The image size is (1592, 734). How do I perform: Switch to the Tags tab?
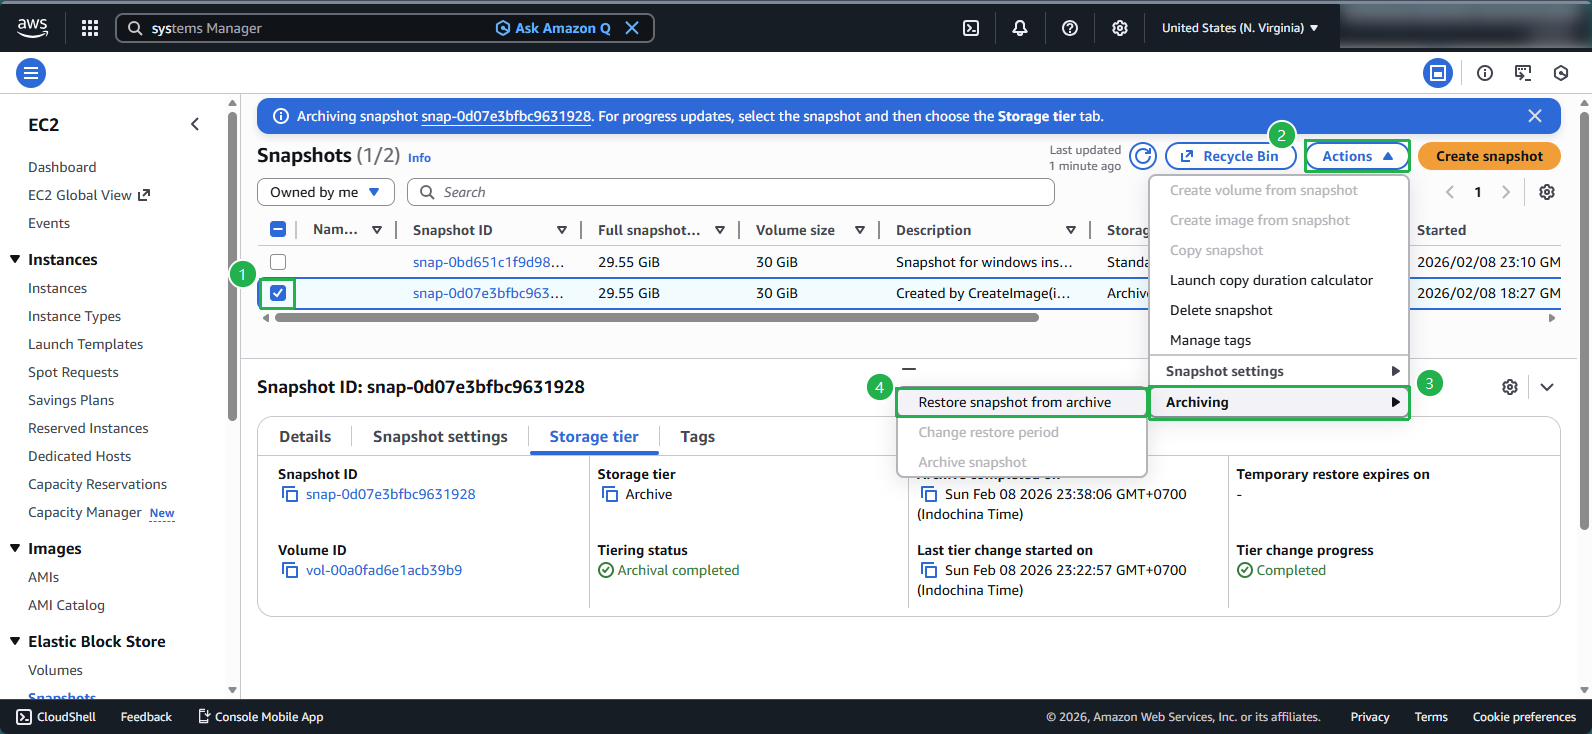point(697,436)
